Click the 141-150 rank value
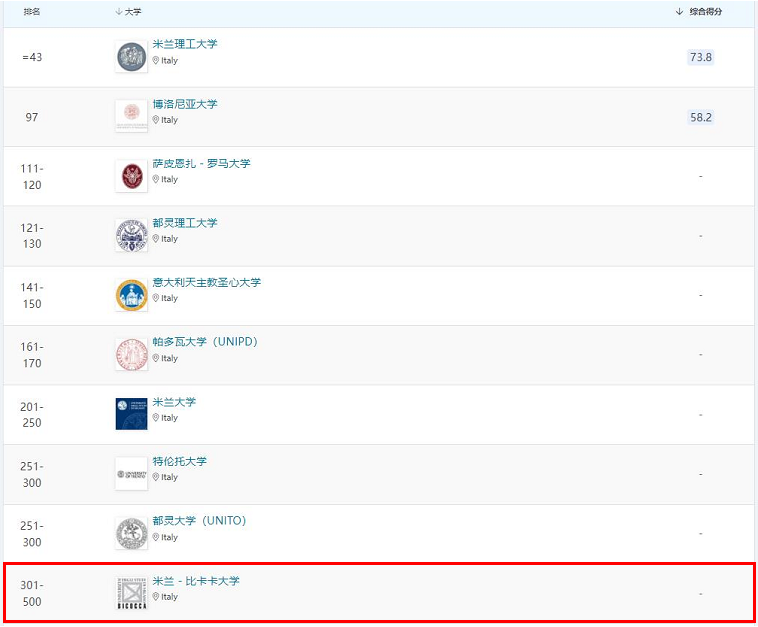 coord(32,295)
